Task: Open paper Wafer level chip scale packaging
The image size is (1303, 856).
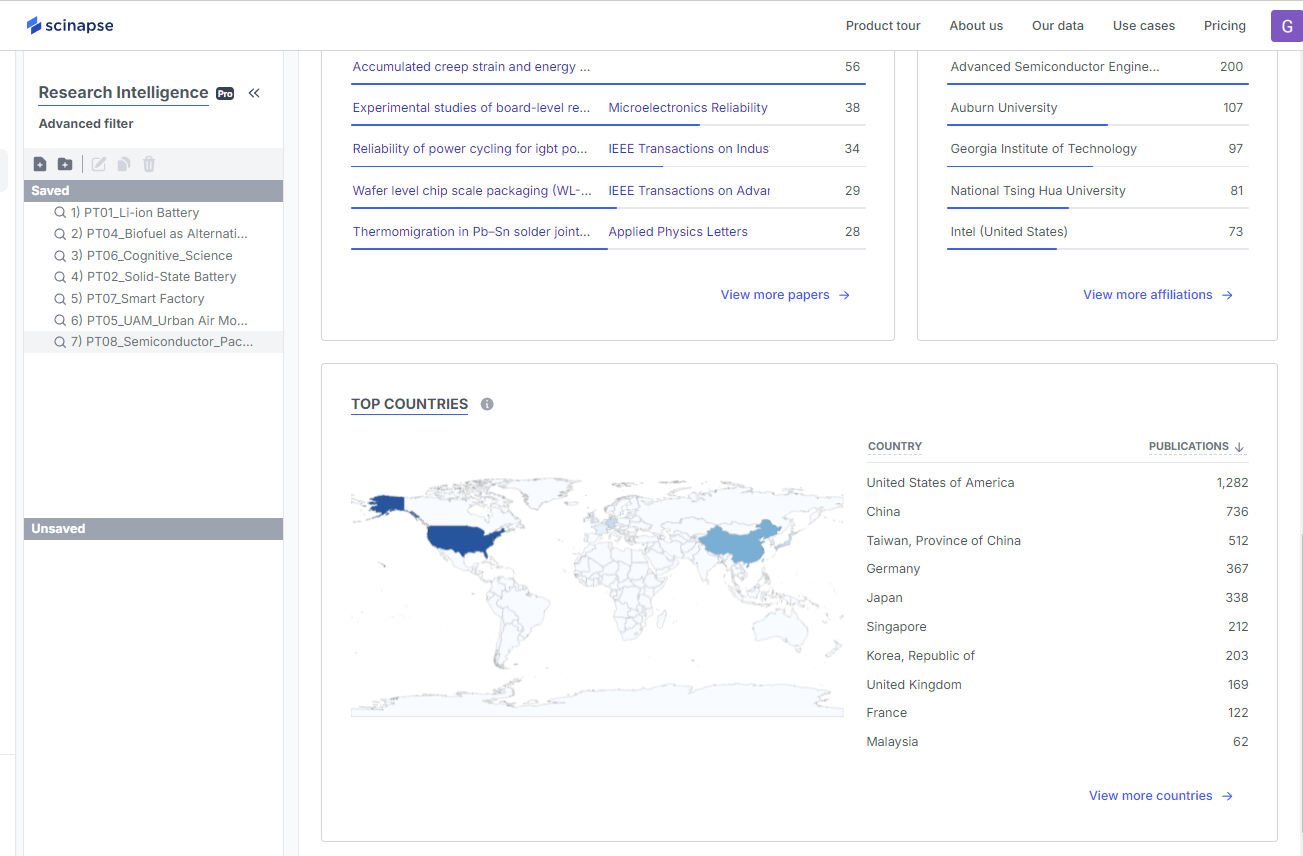Action: click(x=472, y=191)
